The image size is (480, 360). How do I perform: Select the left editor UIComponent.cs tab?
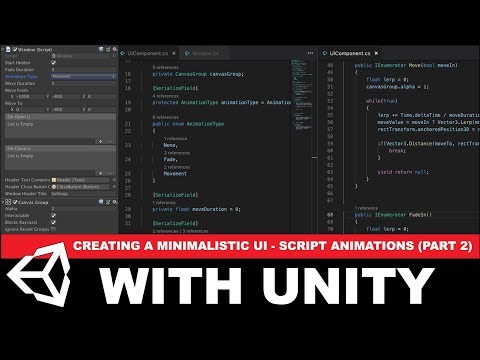[x=148, y=53]
